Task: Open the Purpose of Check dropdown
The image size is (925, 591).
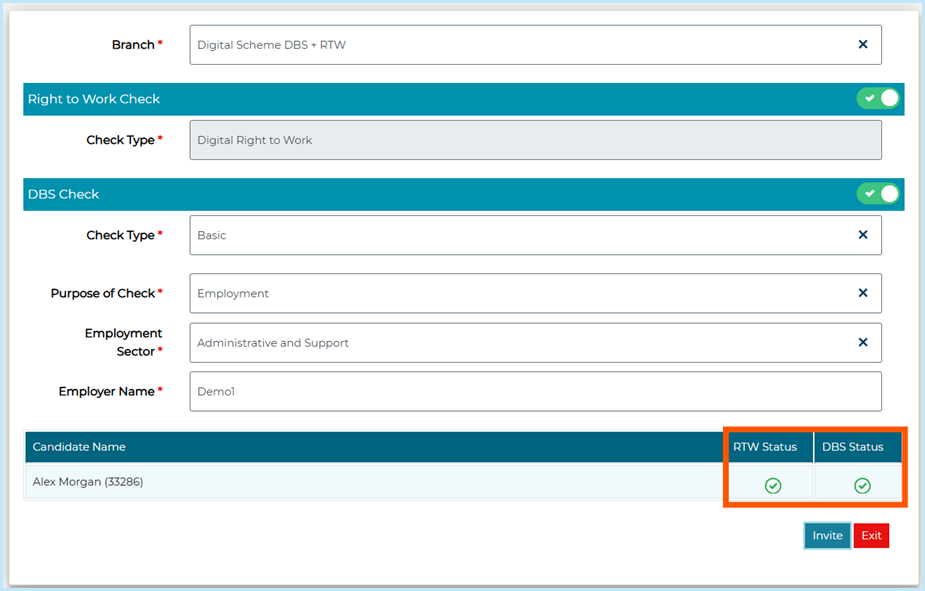Action: click(535, 293)
